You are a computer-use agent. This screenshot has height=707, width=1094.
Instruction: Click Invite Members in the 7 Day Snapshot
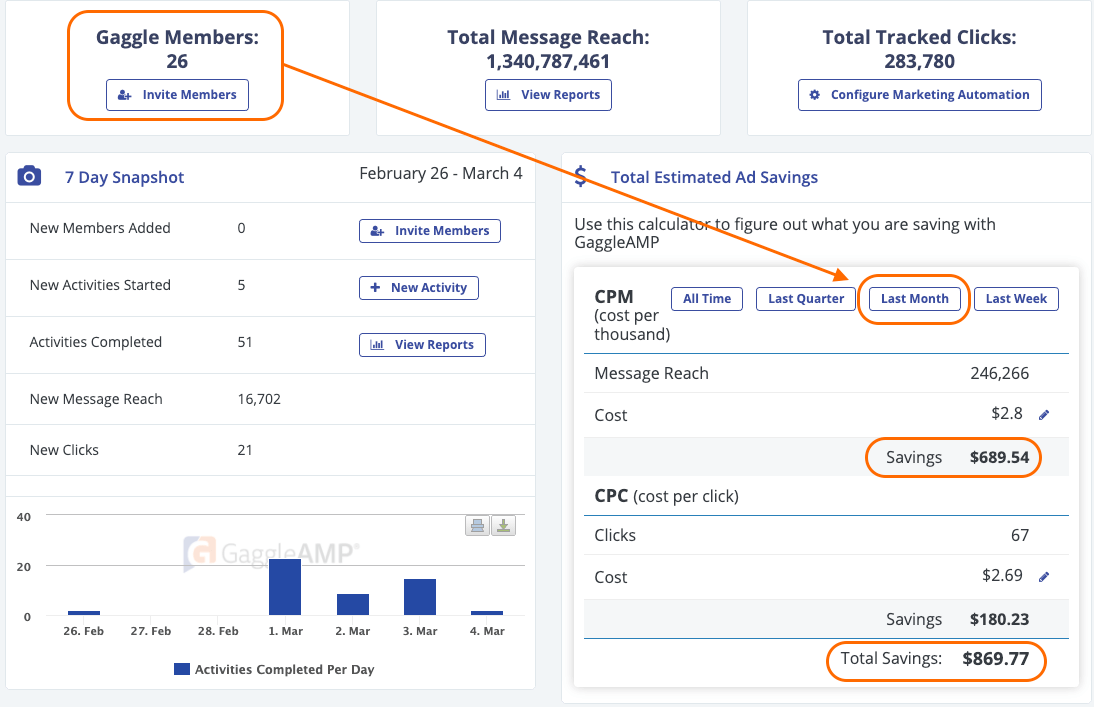tap(429, 230)
